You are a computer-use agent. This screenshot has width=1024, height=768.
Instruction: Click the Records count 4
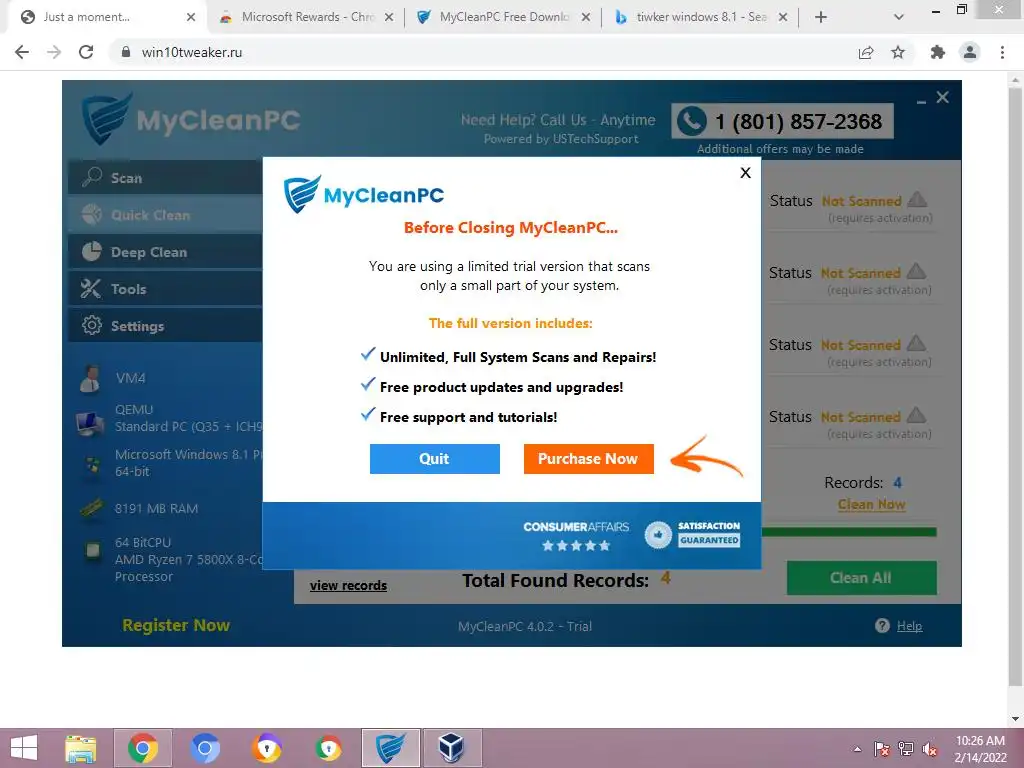(897, 483)
